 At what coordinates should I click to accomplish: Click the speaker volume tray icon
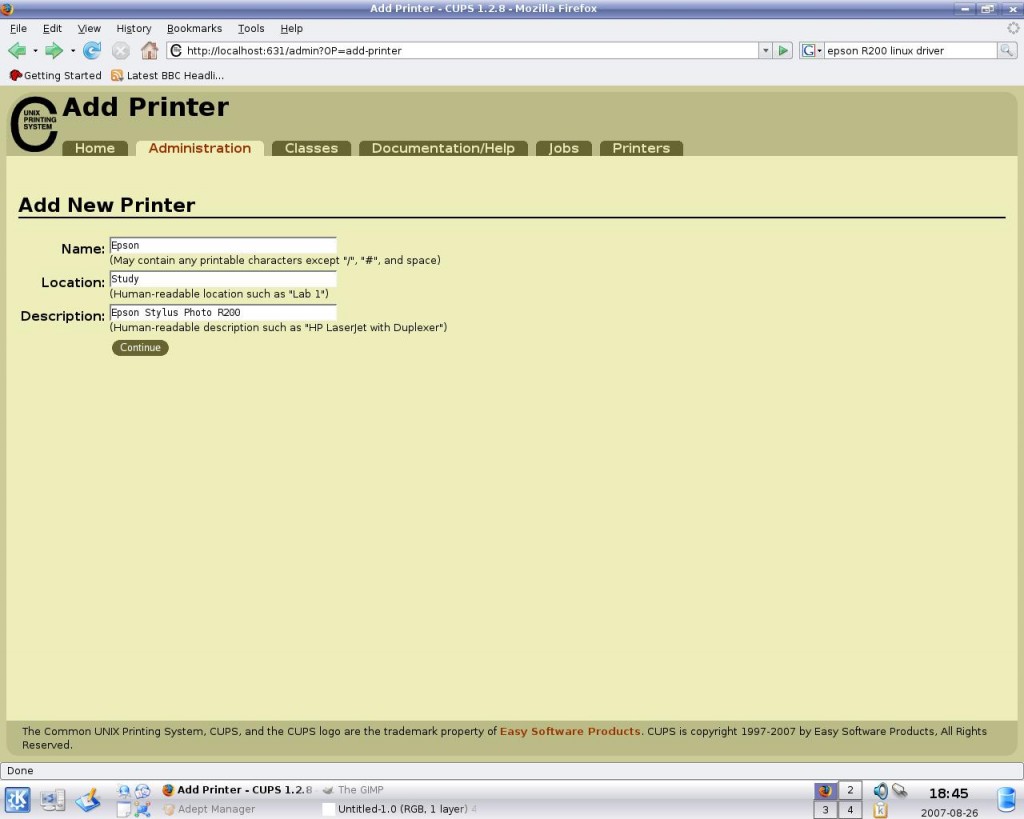tap(880, 791)
